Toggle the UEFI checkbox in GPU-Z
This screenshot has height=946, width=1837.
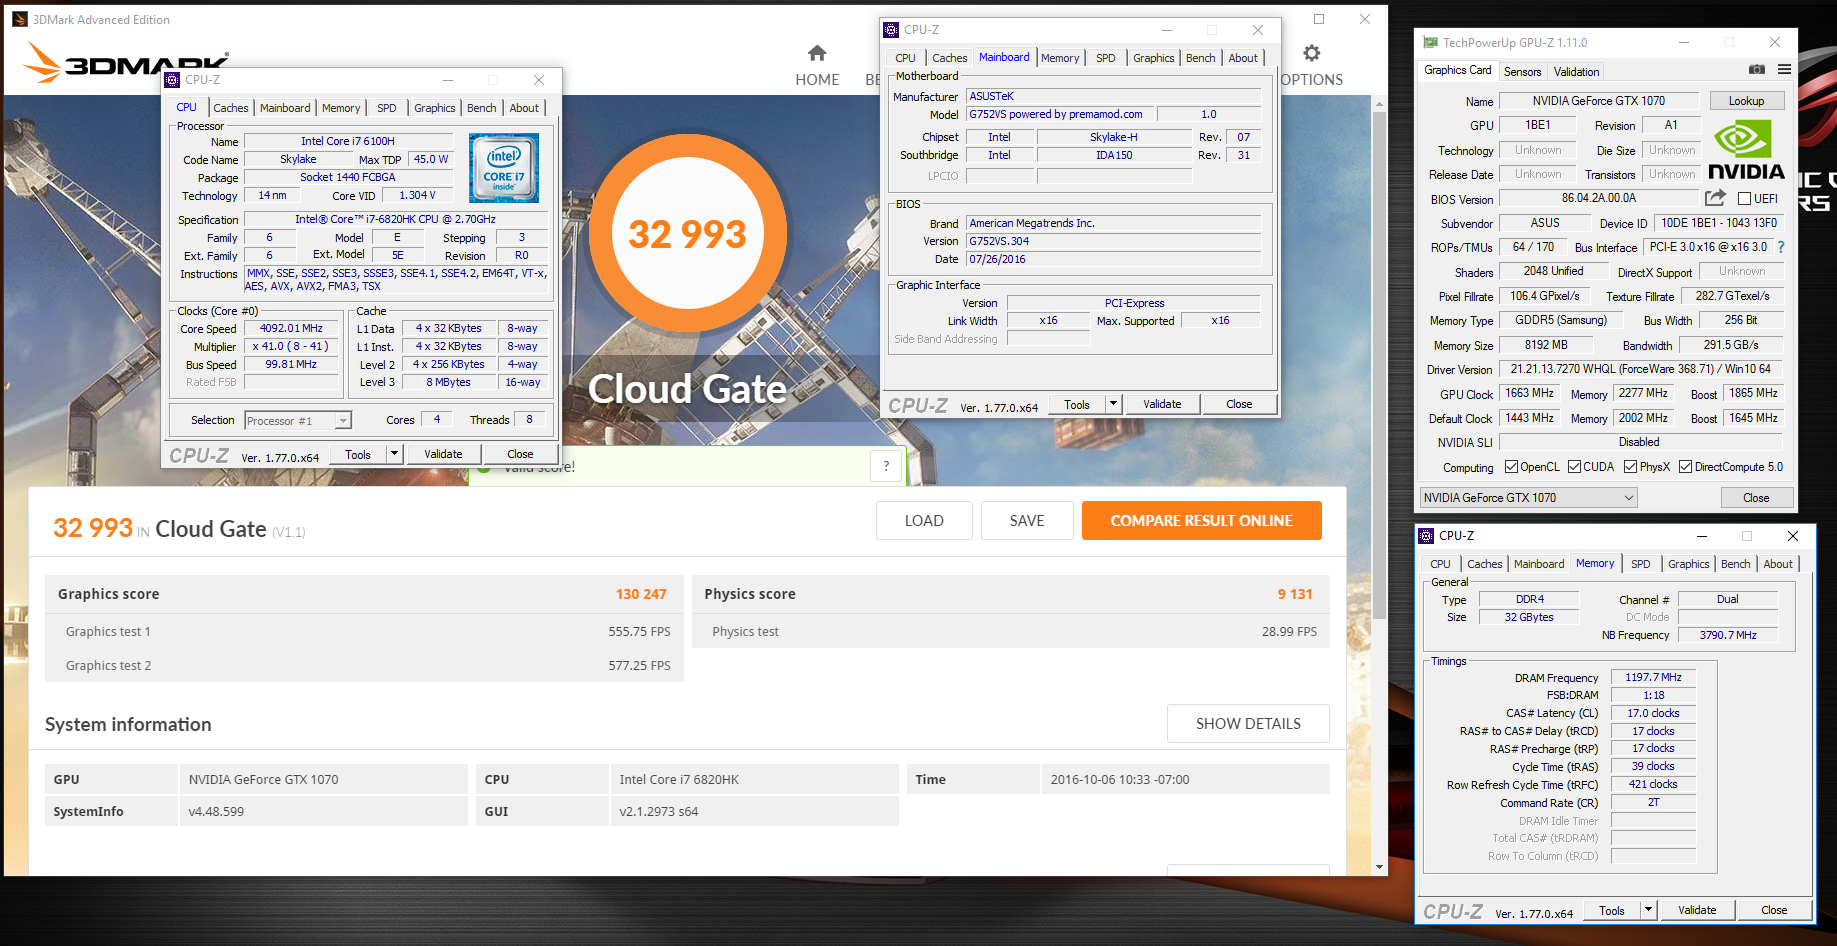pyautogui.click(x=1744, y=199)
